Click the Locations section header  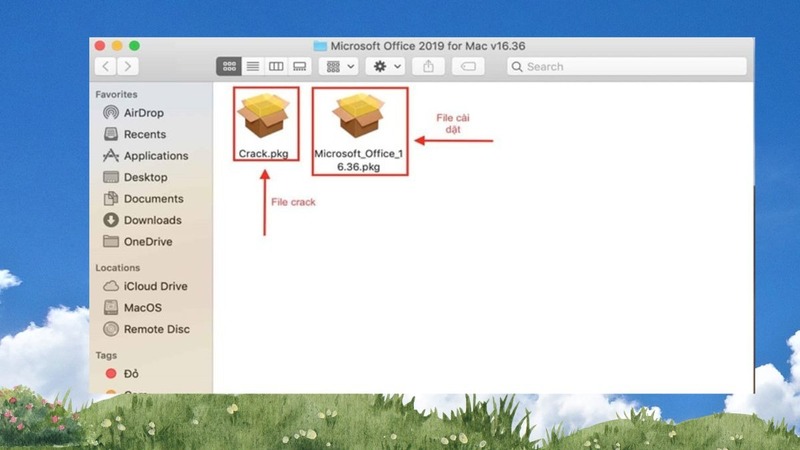[117, 268]
